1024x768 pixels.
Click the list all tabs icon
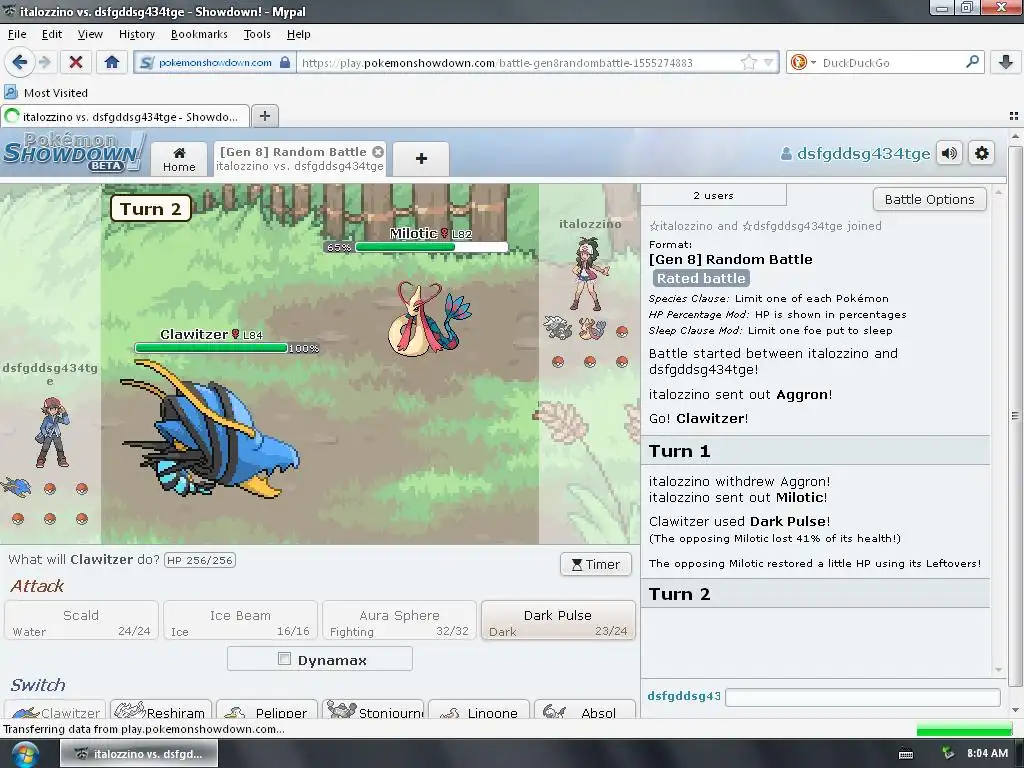[x=1014, y=116]
